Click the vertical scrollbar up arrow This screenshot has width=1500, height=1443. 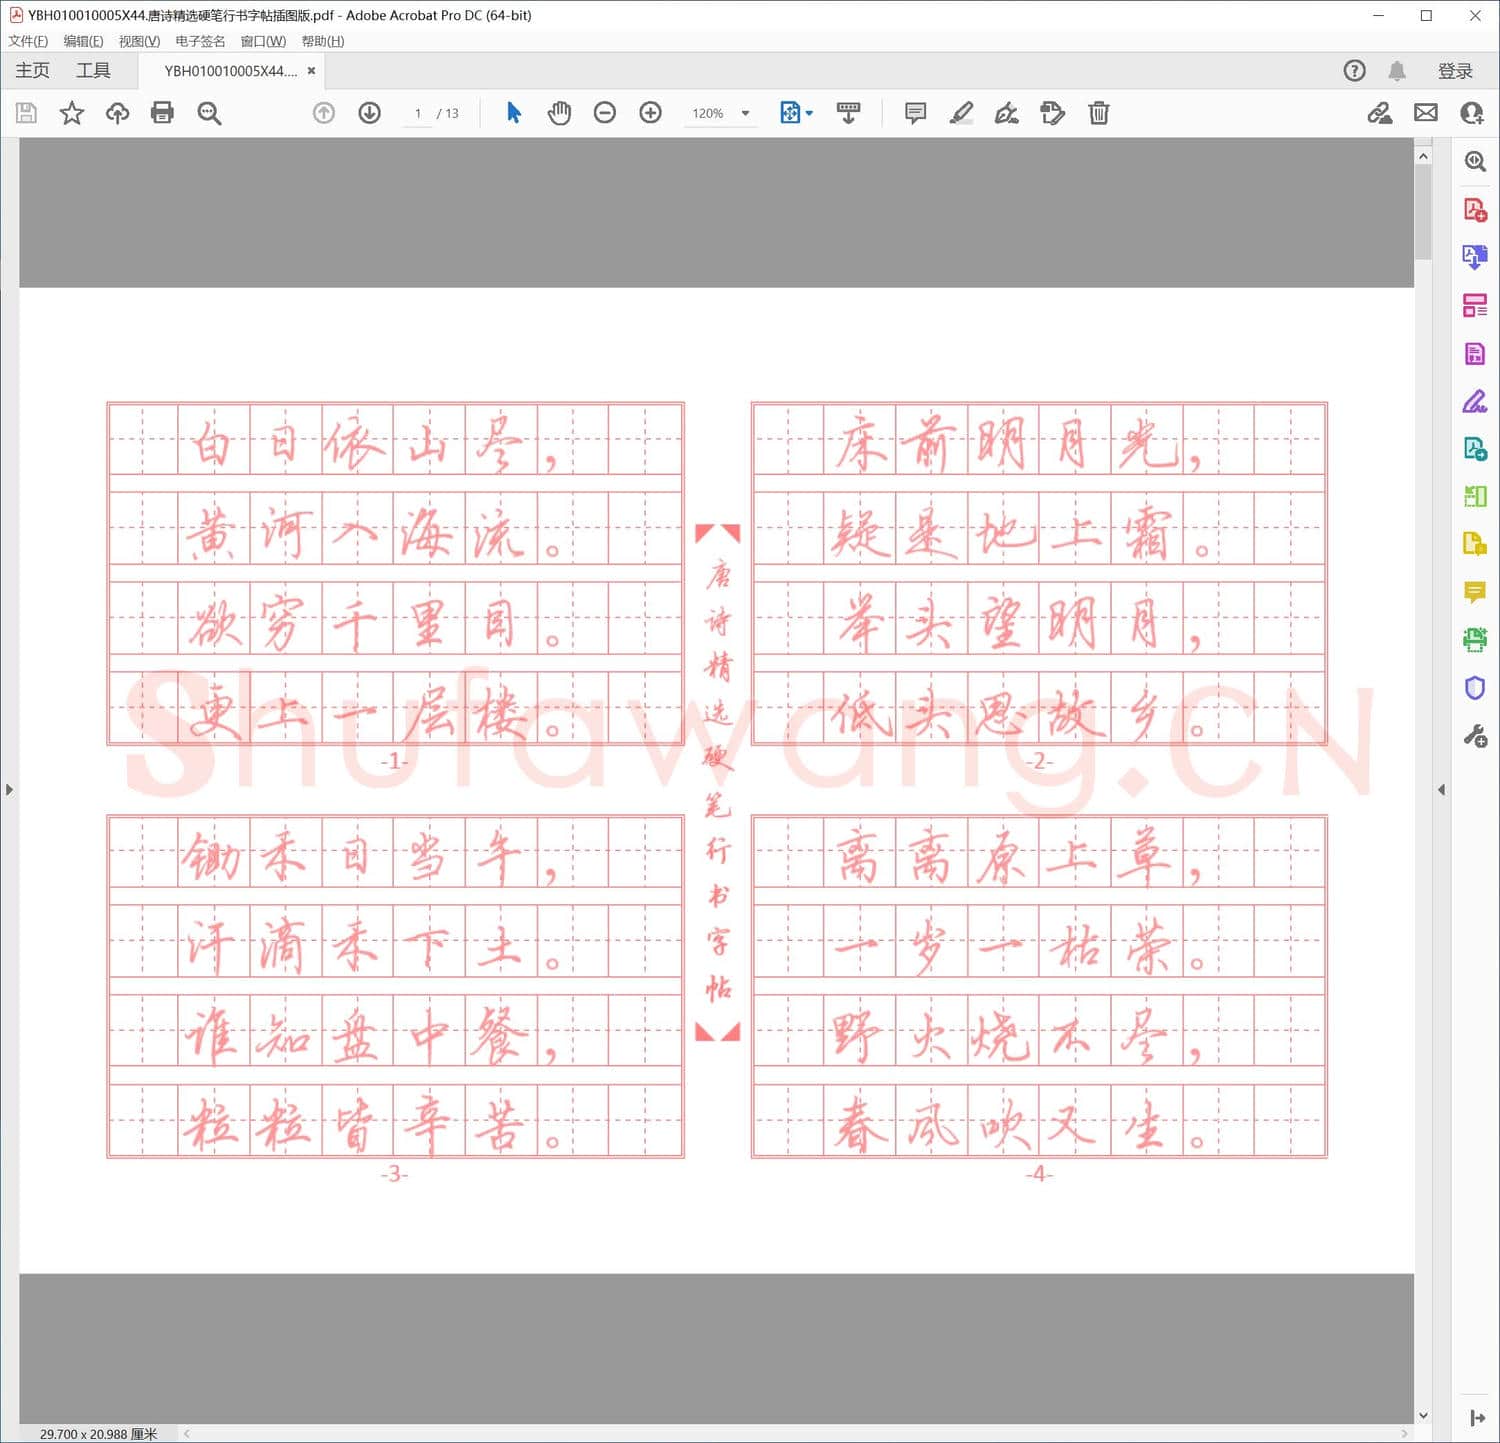(1423, 156)
